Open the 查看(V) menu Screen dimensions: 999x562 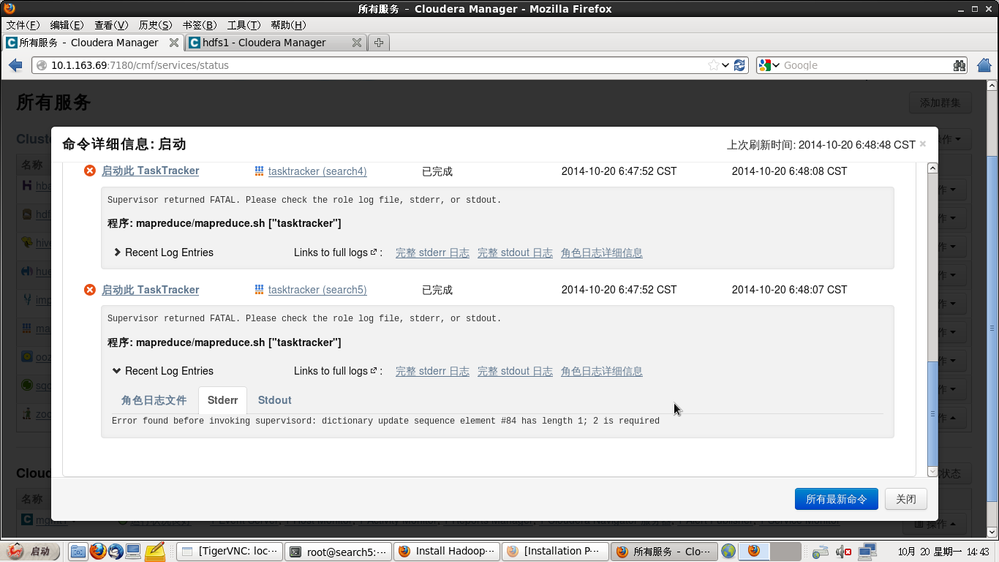pos(111,25)
